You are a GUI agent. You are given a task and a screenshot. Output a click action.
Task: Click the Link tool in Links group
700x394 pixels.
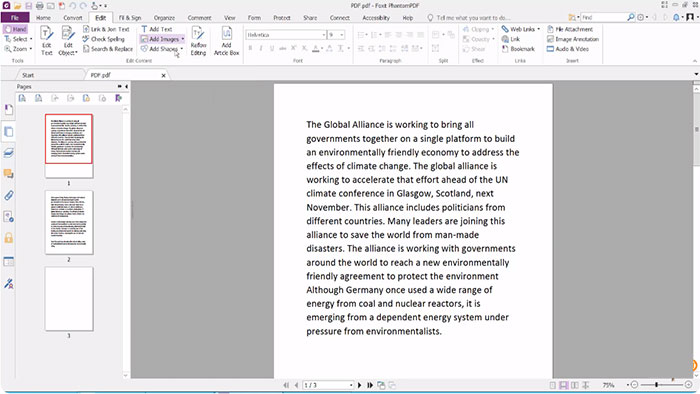point(511,39)
